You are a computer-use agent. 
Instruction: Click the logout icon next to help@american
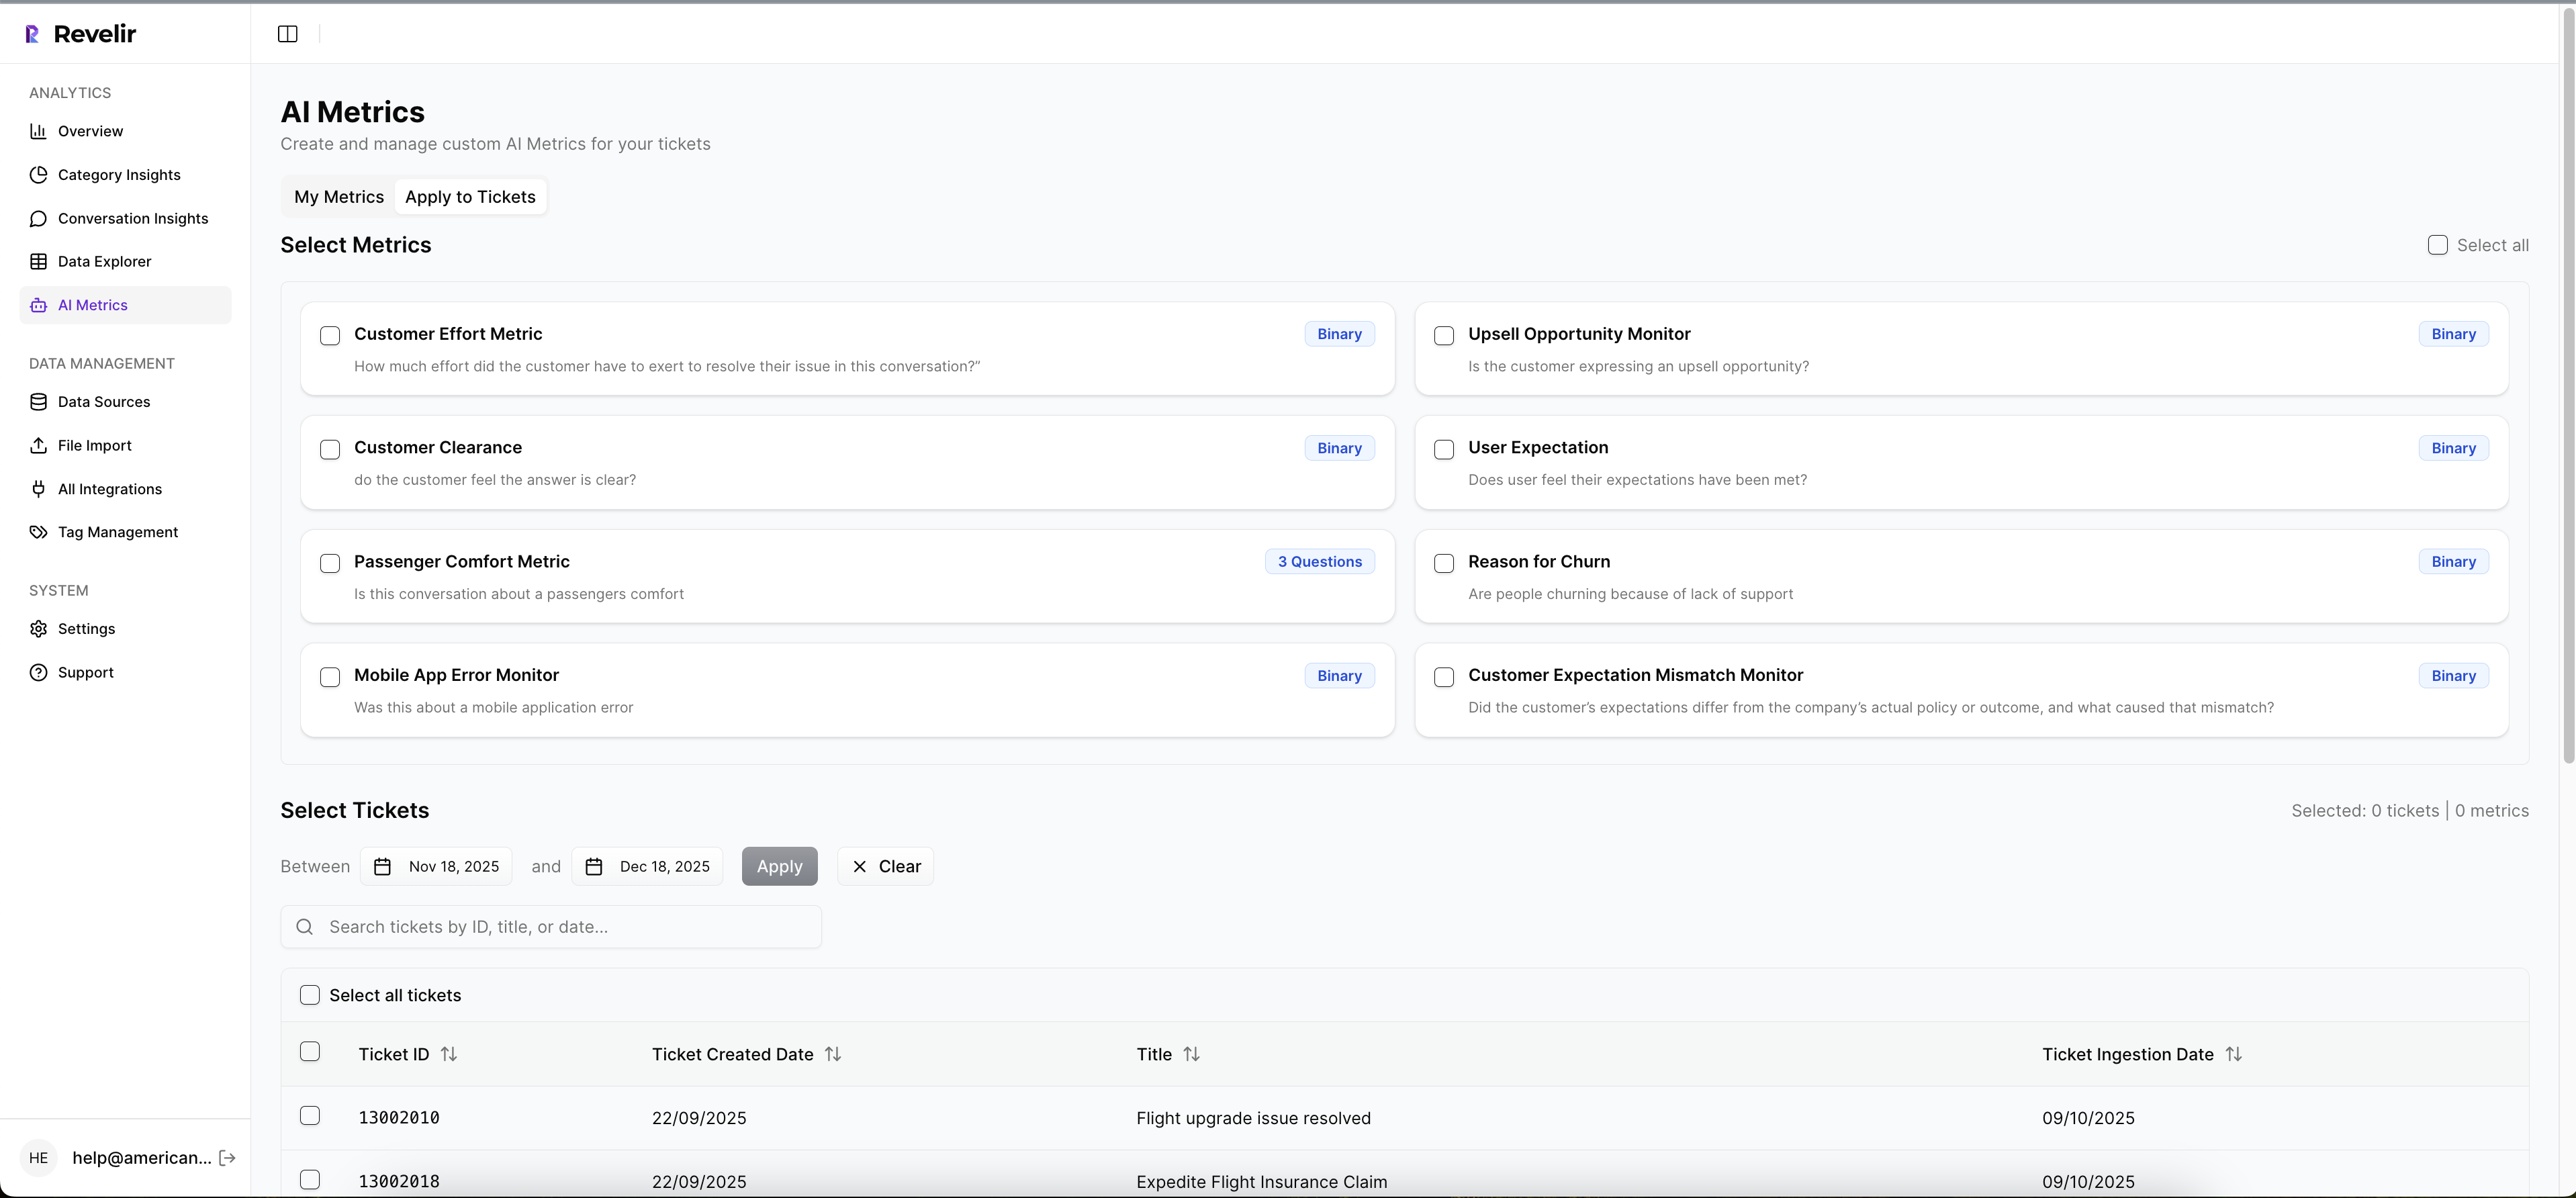tap(228, 1158)
